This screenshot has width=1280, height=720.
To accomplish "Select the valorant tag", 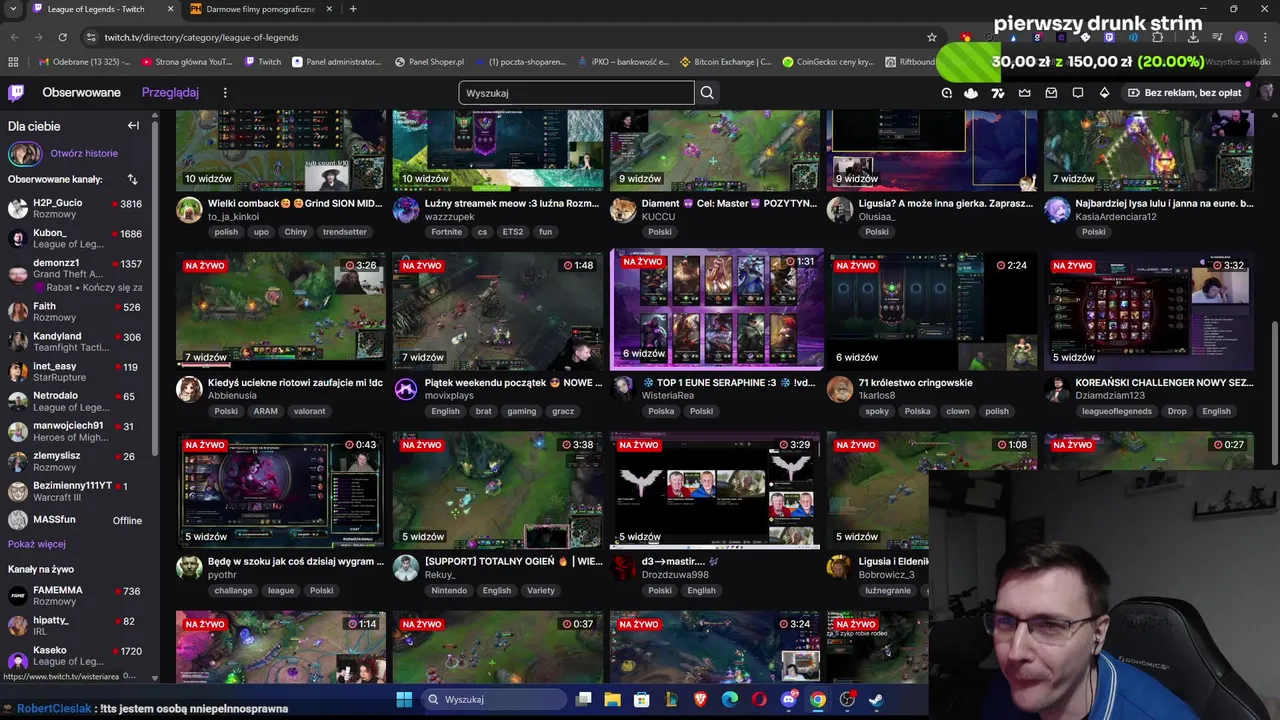I will (309, 411).
